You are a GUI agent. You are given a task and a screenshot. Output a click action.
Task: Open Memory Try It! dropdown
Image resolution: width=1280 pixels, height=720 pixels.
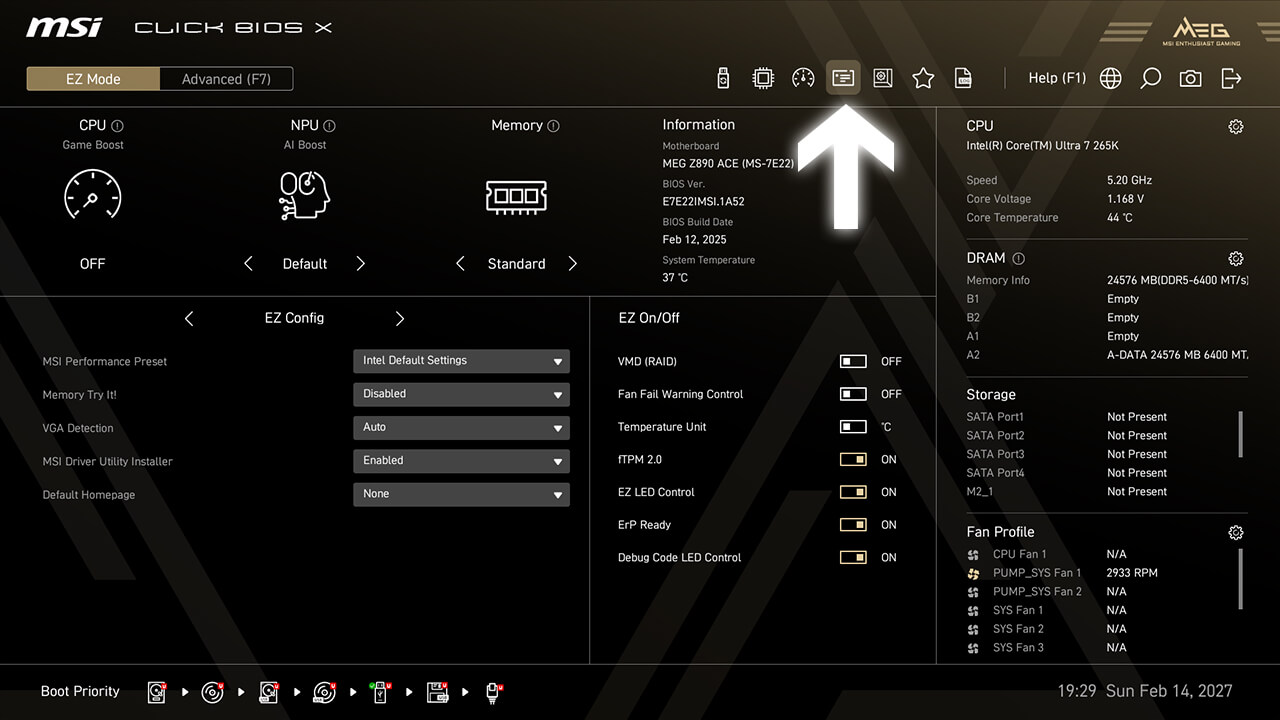coord(461,394)
